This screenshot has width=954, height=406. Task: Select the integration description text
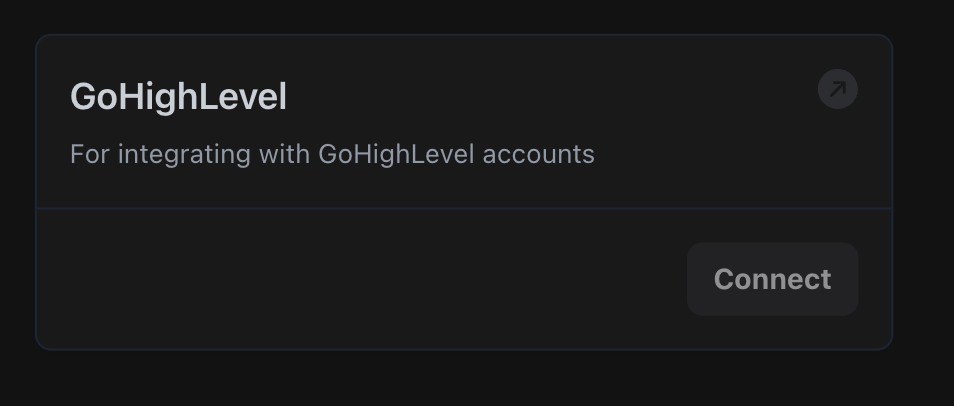pyautogui.click(x=332, y=155)
